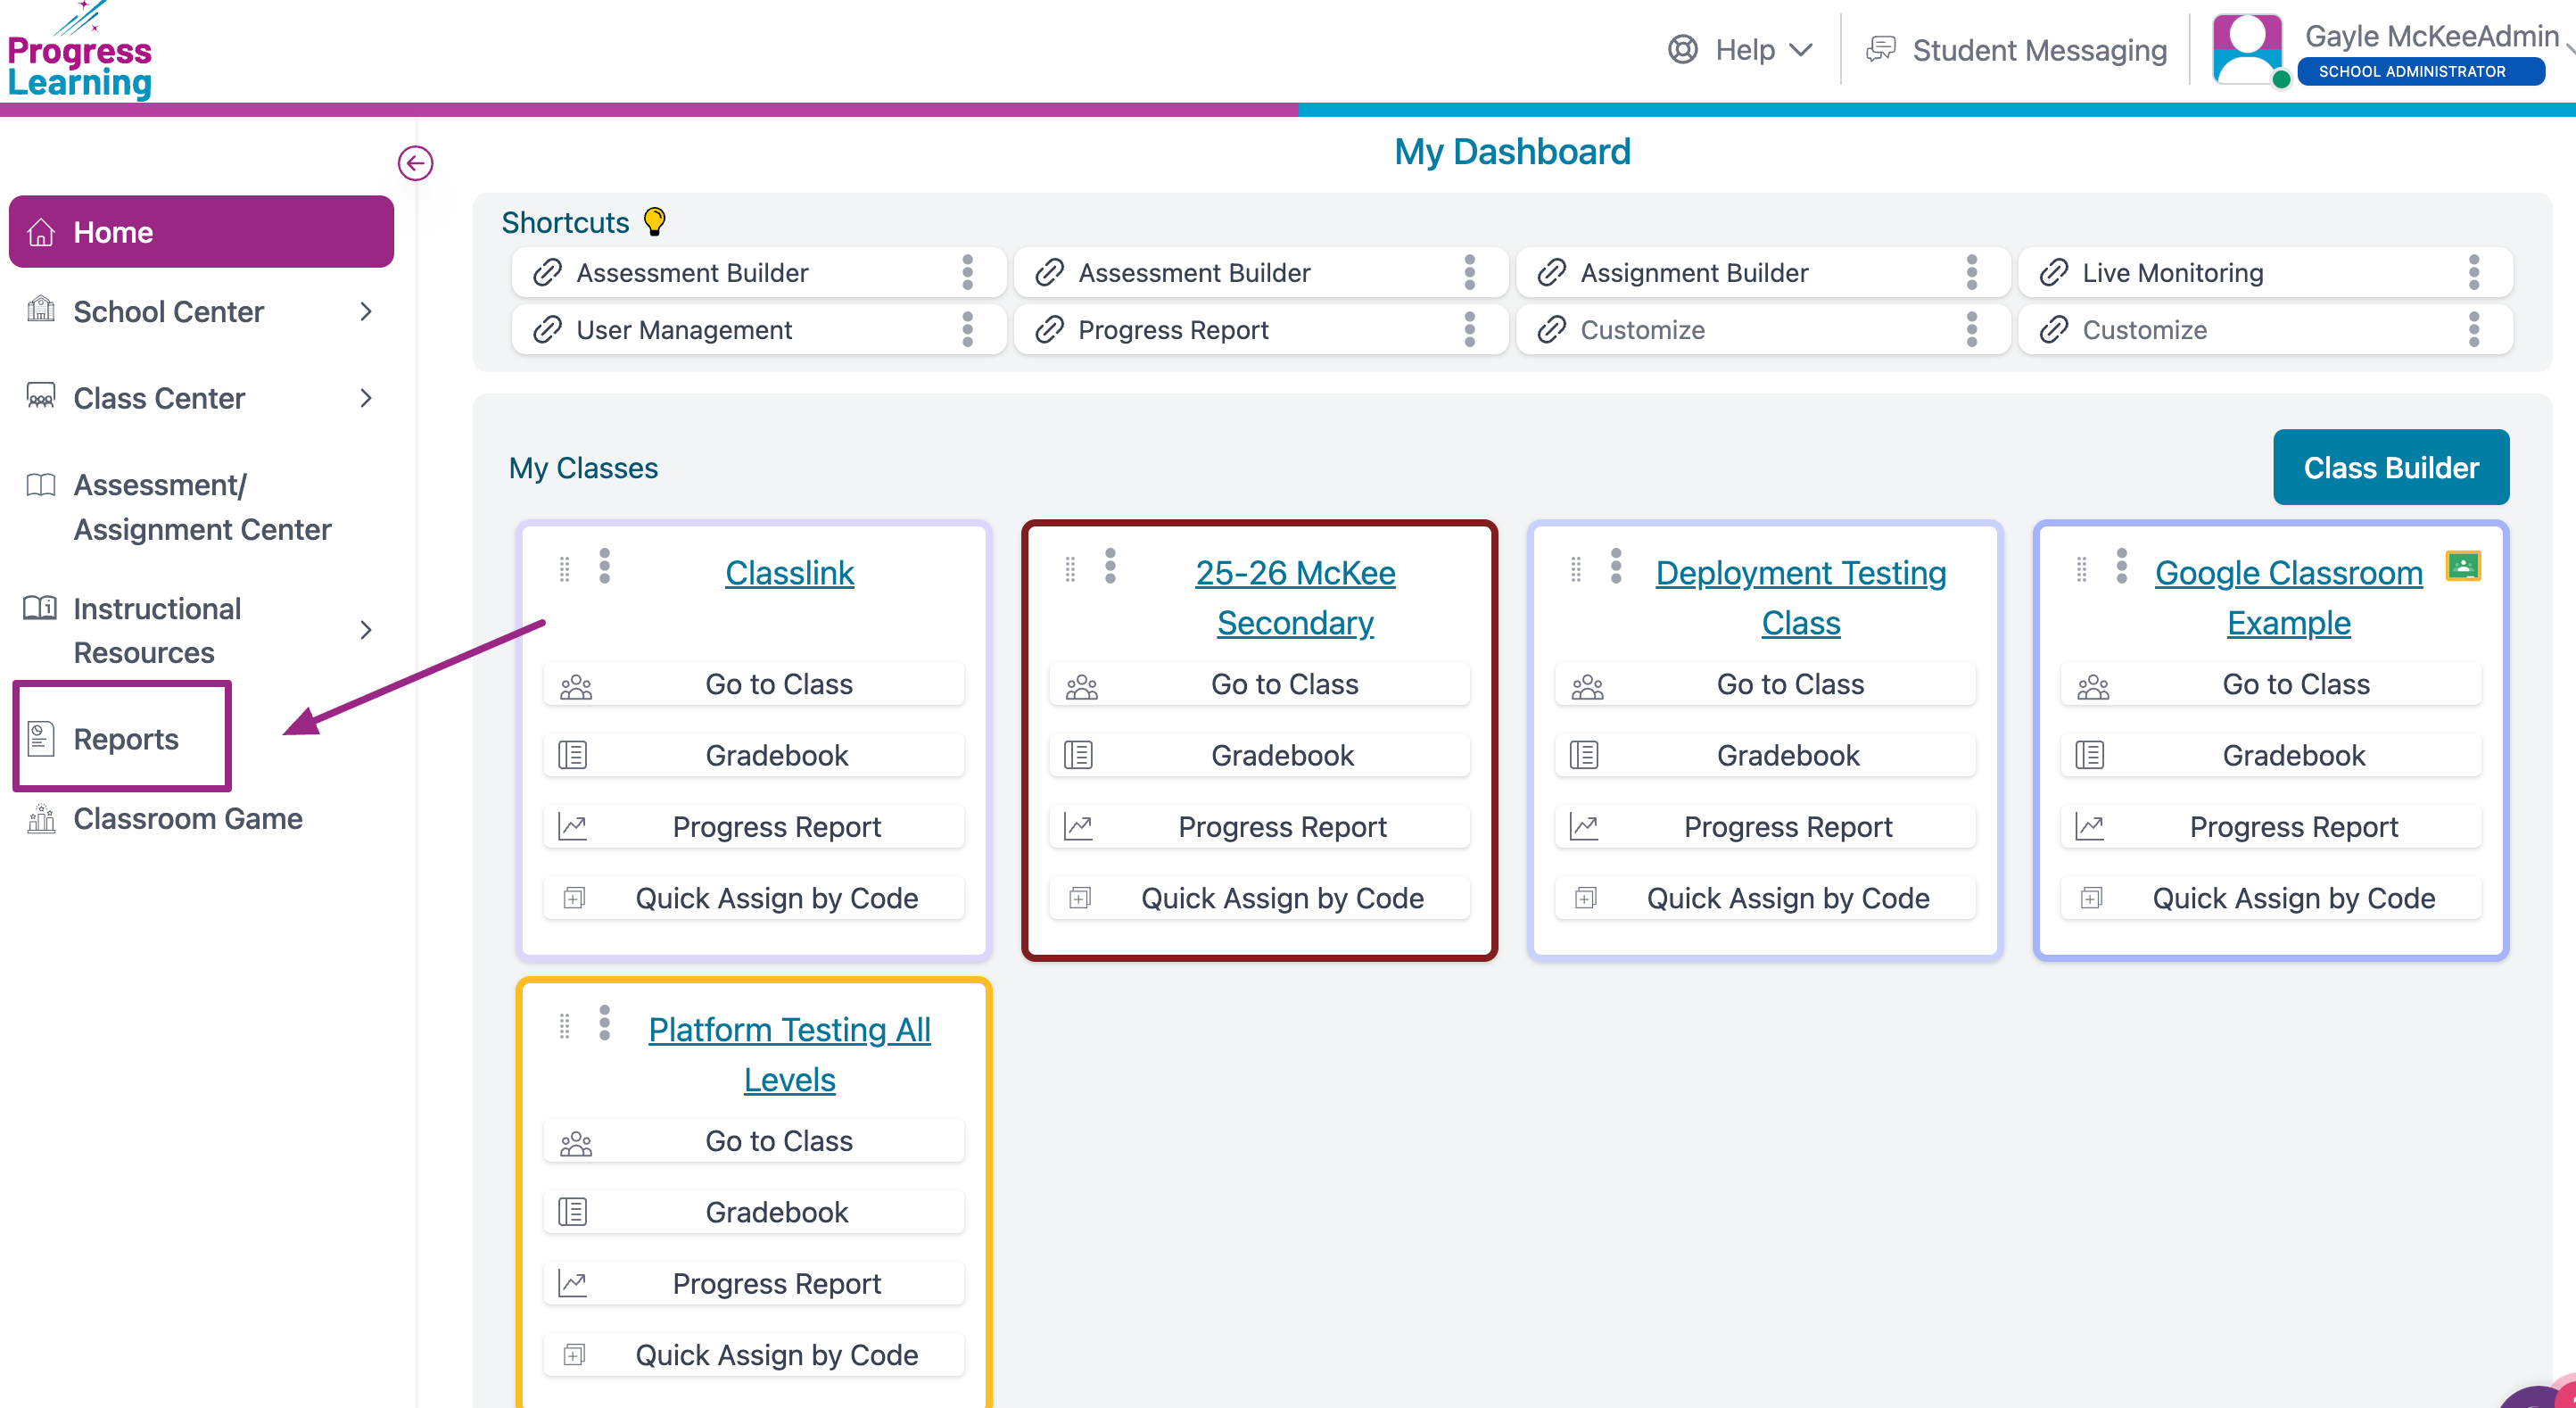
Task: Go to Classroom Game in sidebar
Action: click(x=187, y=818)
